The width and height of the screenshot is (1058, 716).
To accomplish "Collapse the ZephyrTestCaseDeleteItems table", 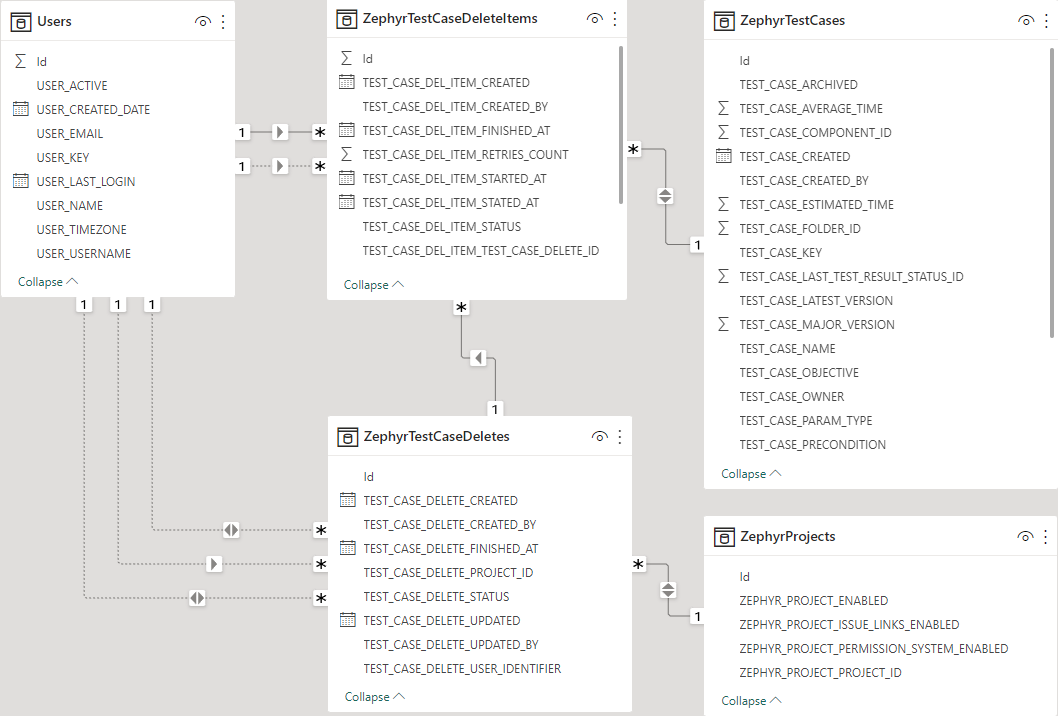I will click(374, 285).
